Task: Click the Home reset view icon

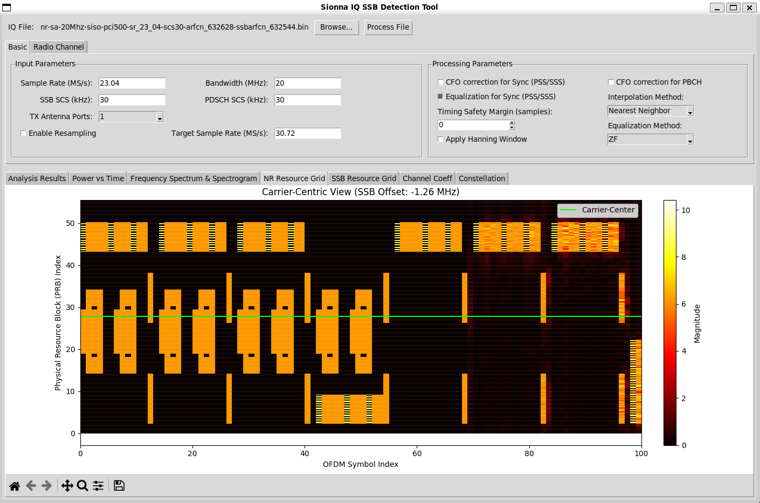Action: (14, 486)
